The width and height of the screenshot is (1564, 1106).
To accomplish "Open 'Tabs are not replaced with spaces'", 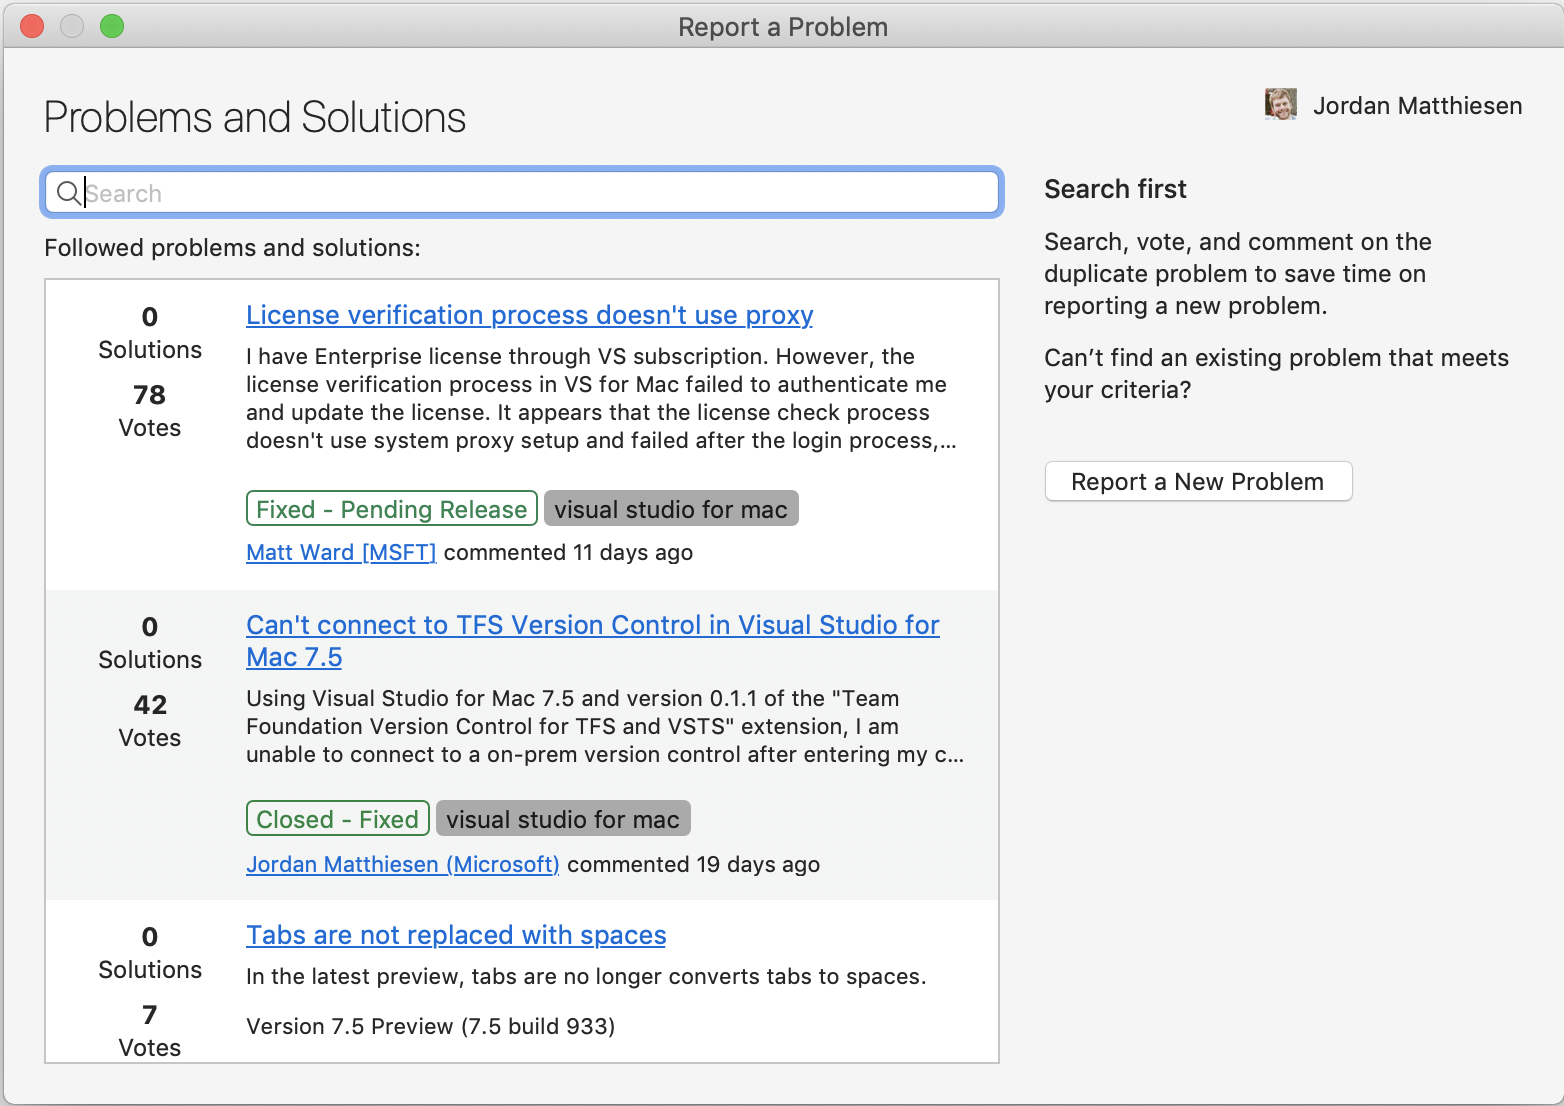I will click(x=456, y=935).
